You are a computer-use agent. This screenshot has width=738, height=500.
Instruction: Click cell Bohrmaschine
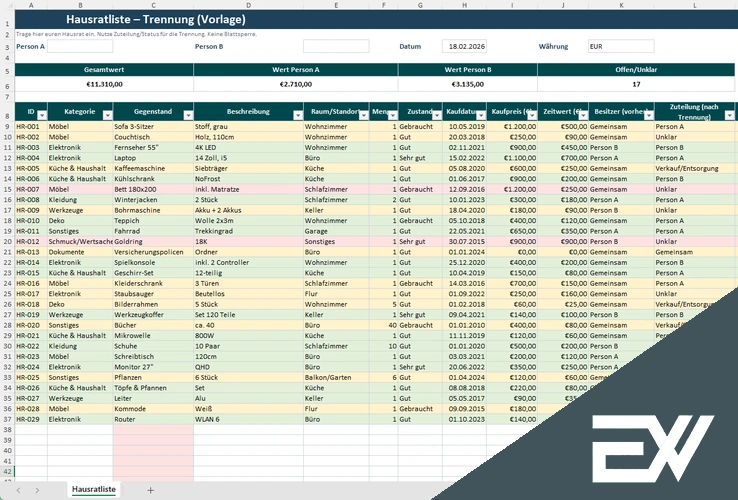pyautogui.click(x=153, y=210)
